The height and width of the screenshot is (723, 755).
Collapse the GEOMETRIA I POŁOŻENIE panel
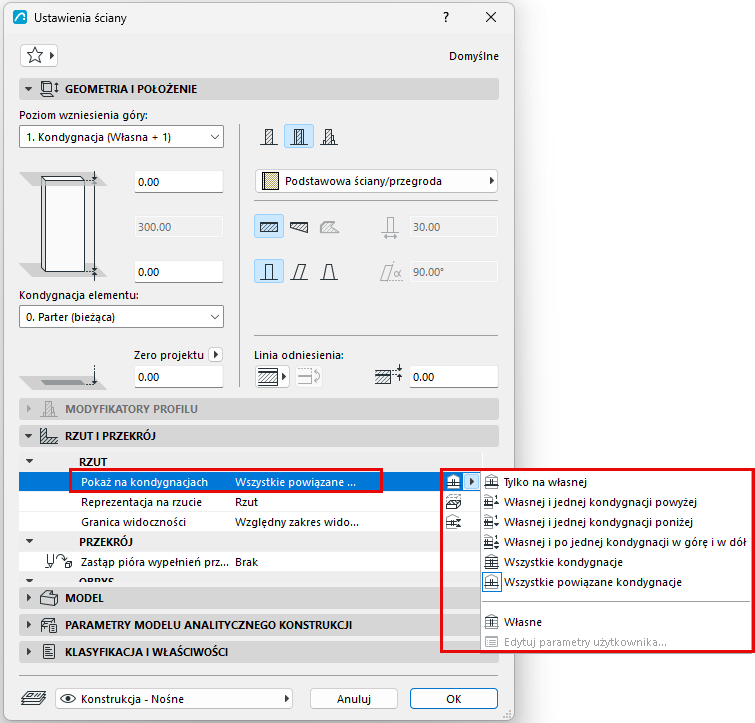click(x=28, y=89)
